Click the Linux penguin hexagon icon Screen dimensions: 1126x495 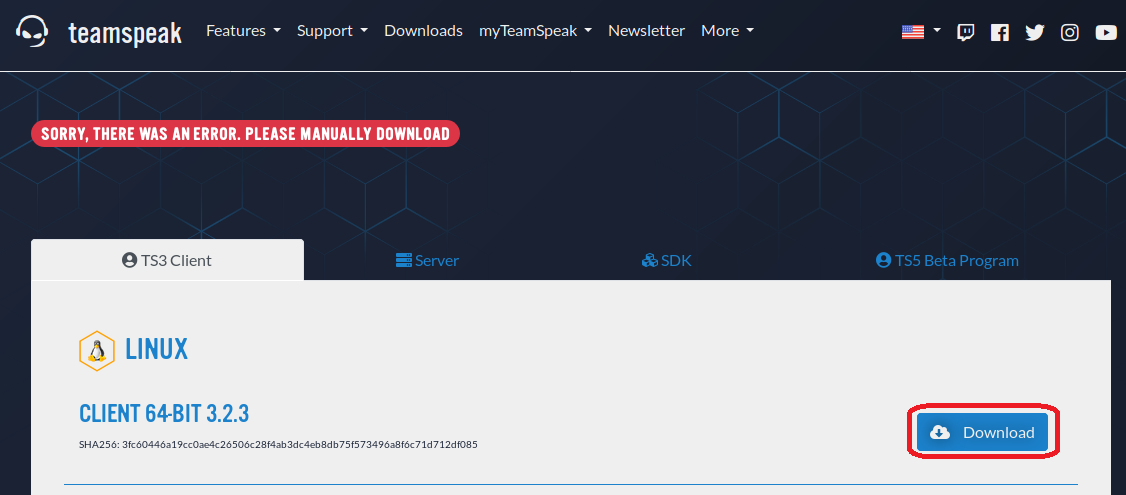click(x=97, y=350)
